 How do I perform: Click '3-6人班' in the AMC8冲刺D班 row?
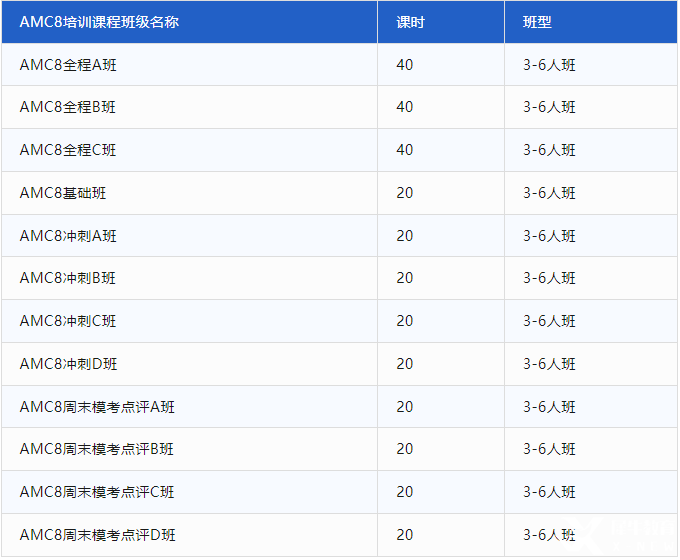click(x=549, y=364)
